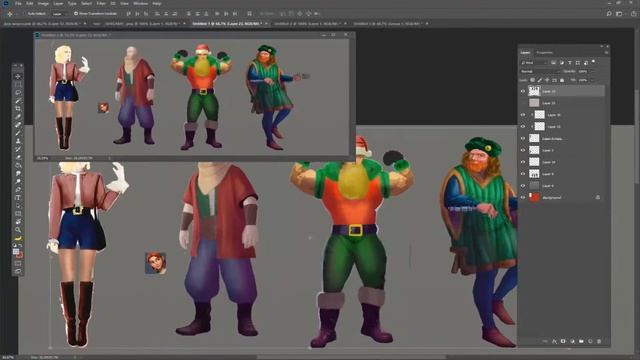Select the Rectangle shape tool
640x360 pixels.
point(18,214)
